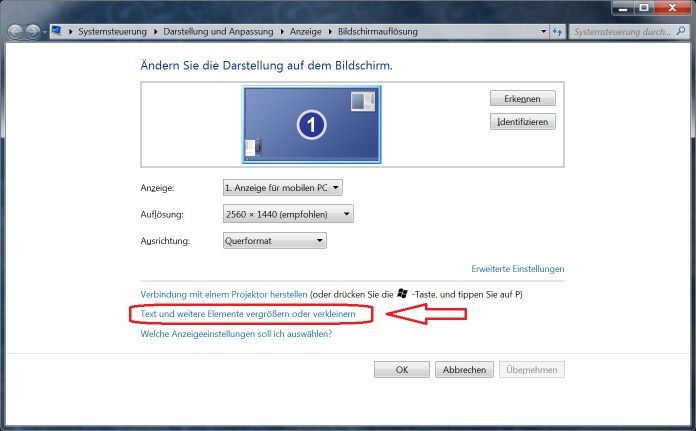Maximize the window

pos(644,8)
